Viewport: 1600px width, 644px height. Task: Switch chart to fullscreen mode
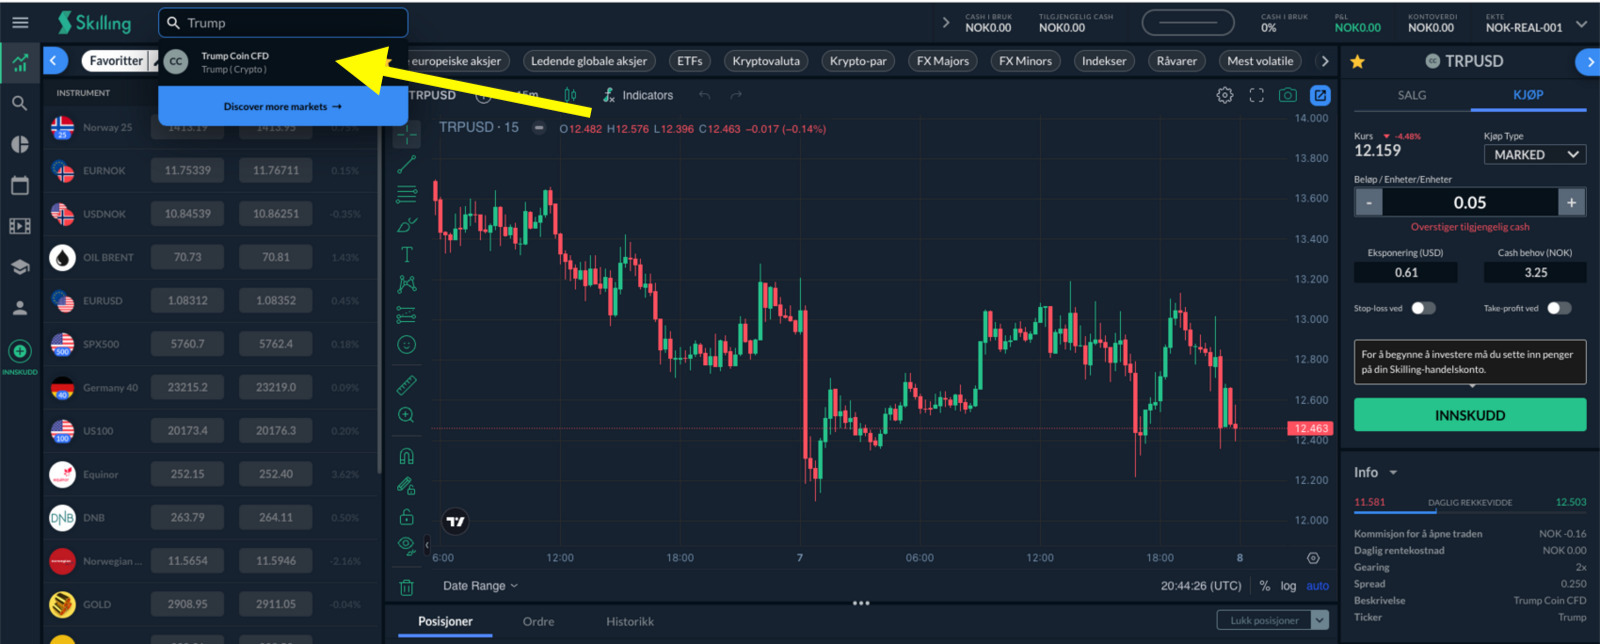[x=1257, y=95]
